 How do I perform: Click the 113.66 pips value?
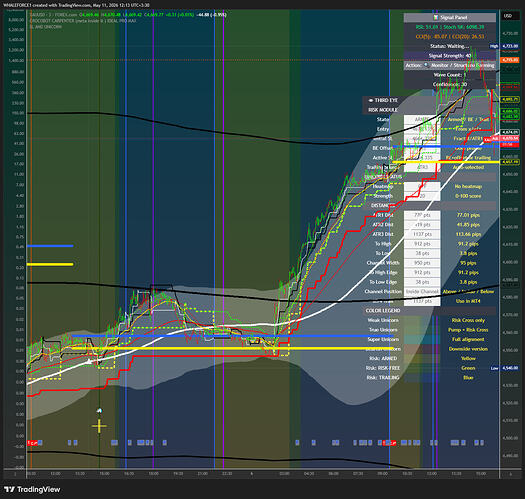click(468, 234)
